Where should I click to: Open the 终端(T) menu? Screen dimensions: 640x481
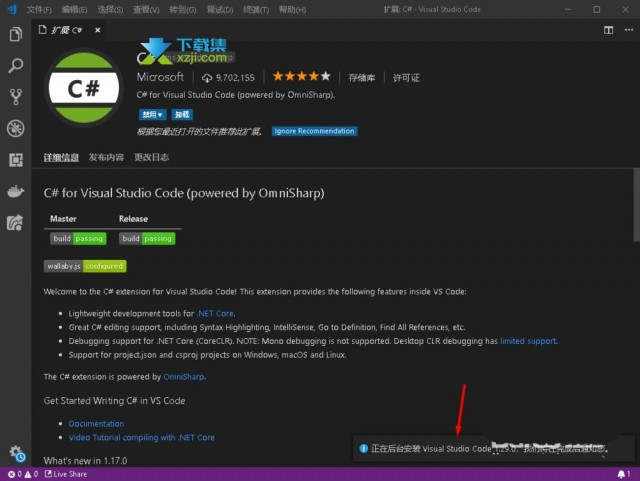(256, 9)
